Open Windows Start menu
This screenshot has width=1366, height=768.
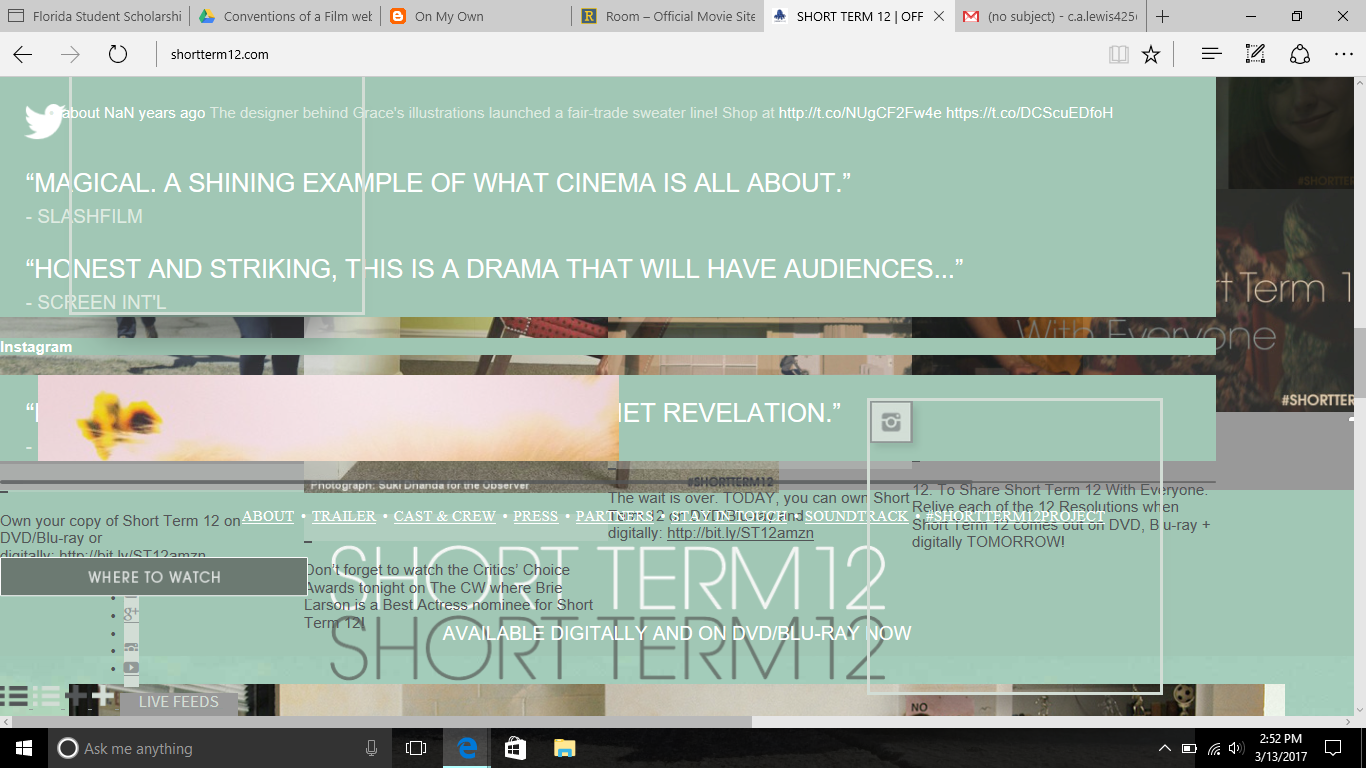(x=24, y=748)
